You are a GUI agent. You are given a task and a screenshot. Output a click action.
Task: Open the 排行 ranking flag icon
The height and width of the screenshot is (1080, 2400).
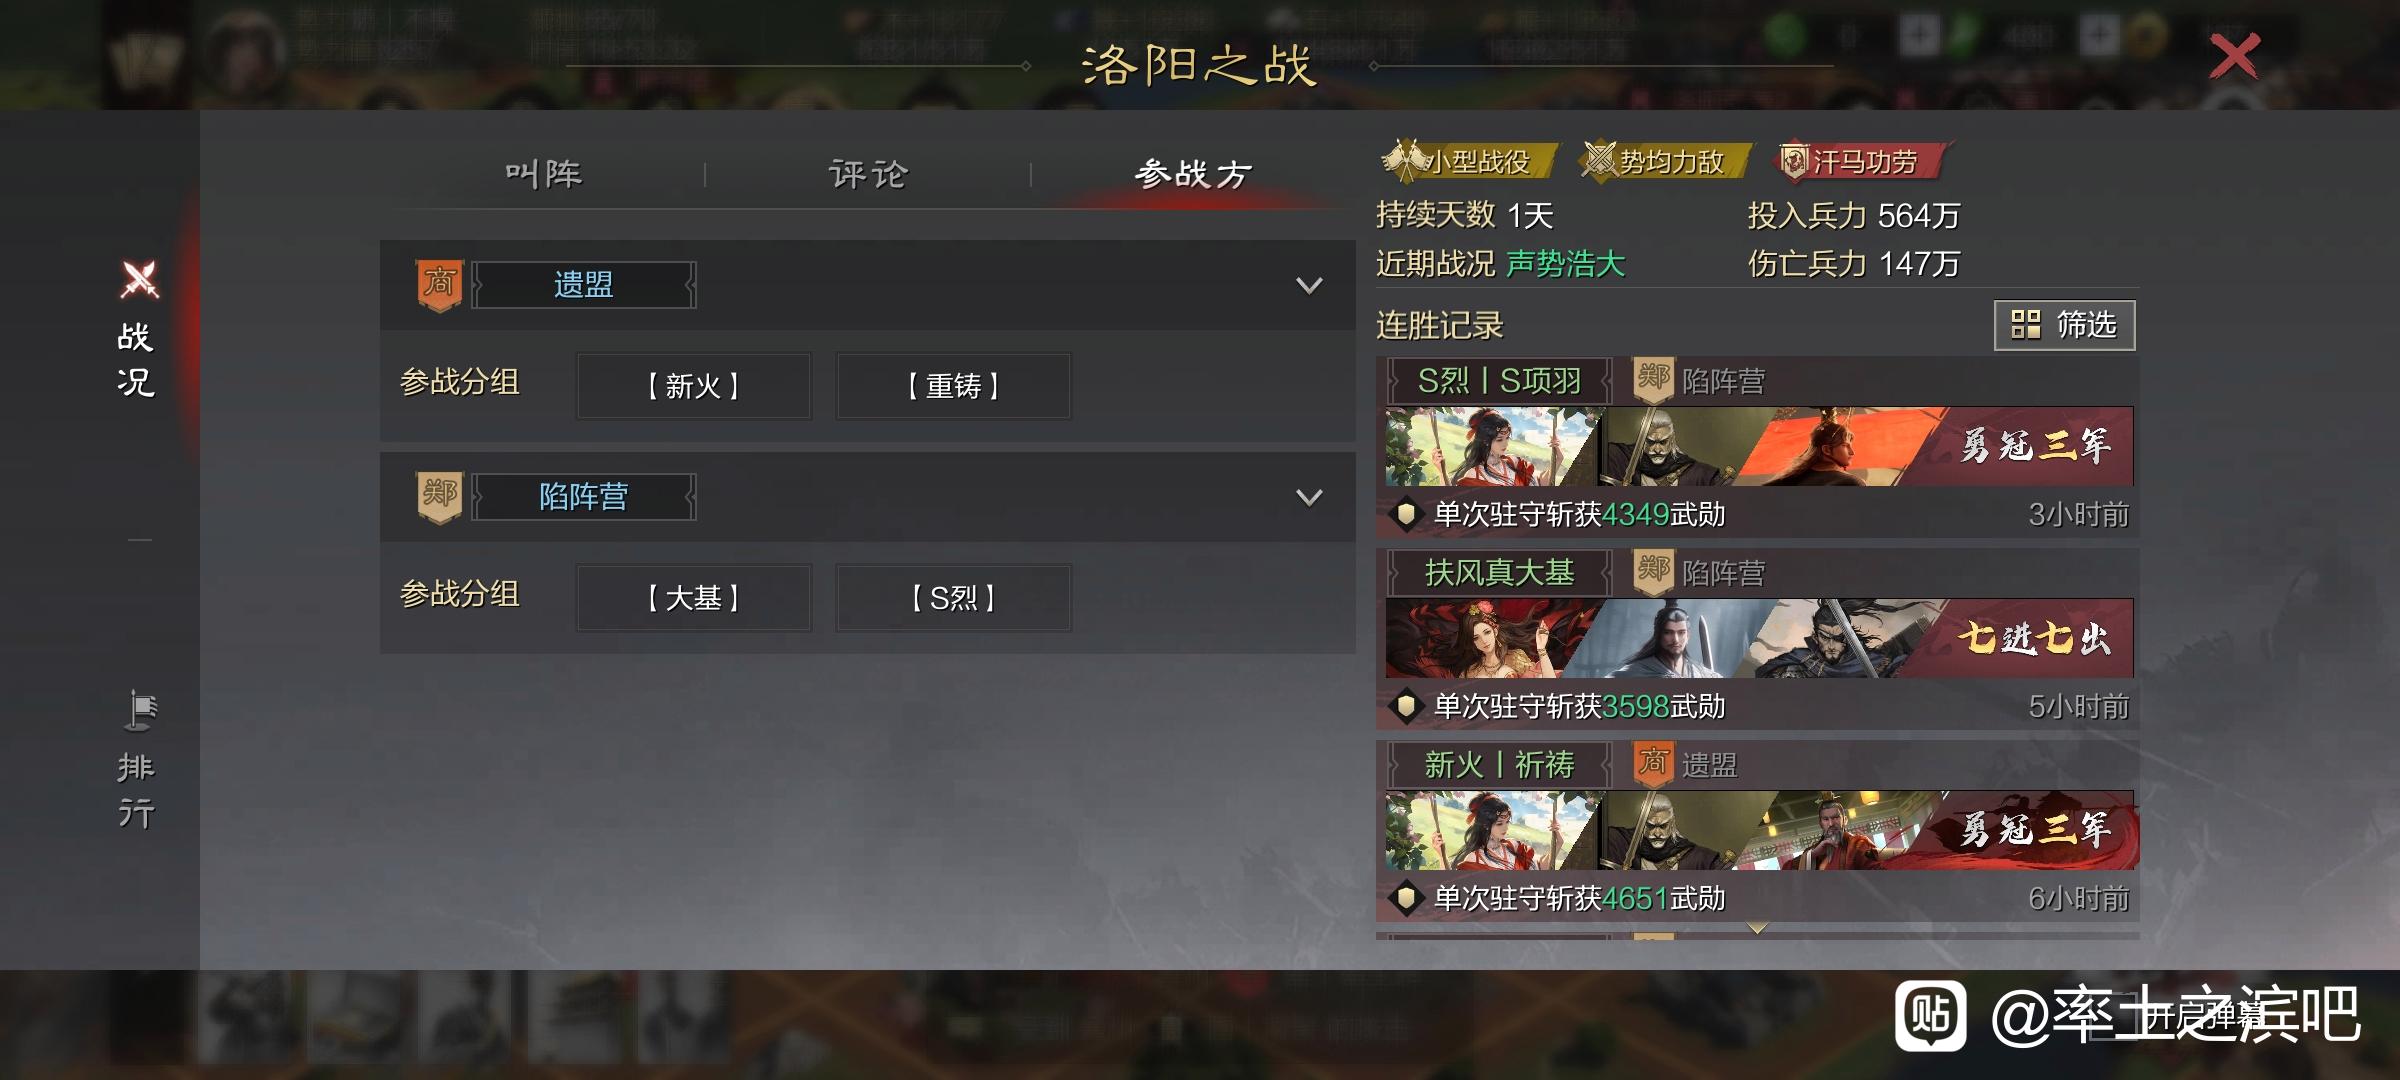[140, 710]
